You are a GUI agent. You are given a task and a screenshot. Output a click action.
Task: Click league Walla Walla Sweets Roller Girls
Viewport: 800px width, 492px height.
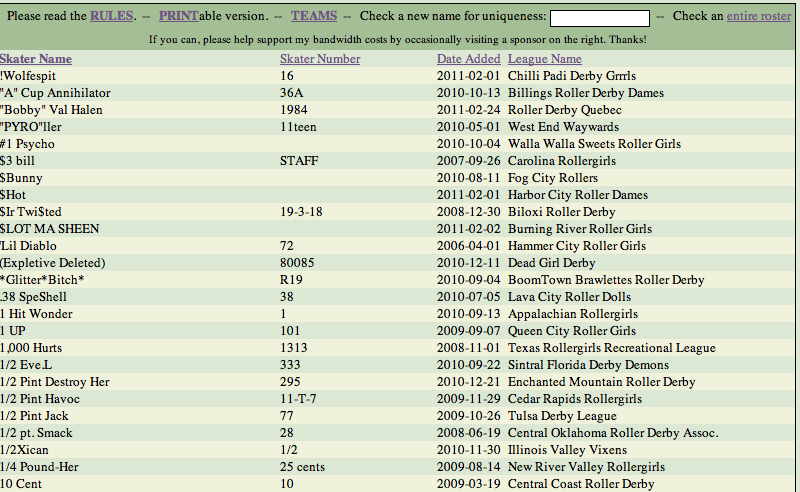[x=594, y=144]
